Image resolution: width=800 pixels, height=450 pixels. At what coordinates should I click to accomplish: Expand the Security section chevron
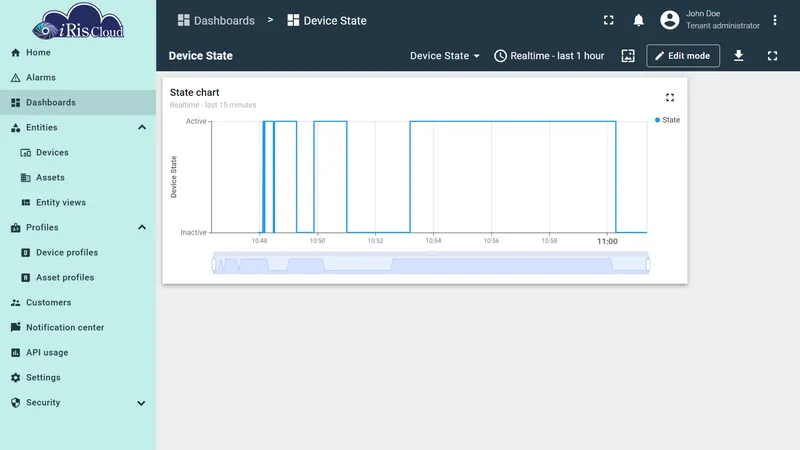(x=141, y=403)
